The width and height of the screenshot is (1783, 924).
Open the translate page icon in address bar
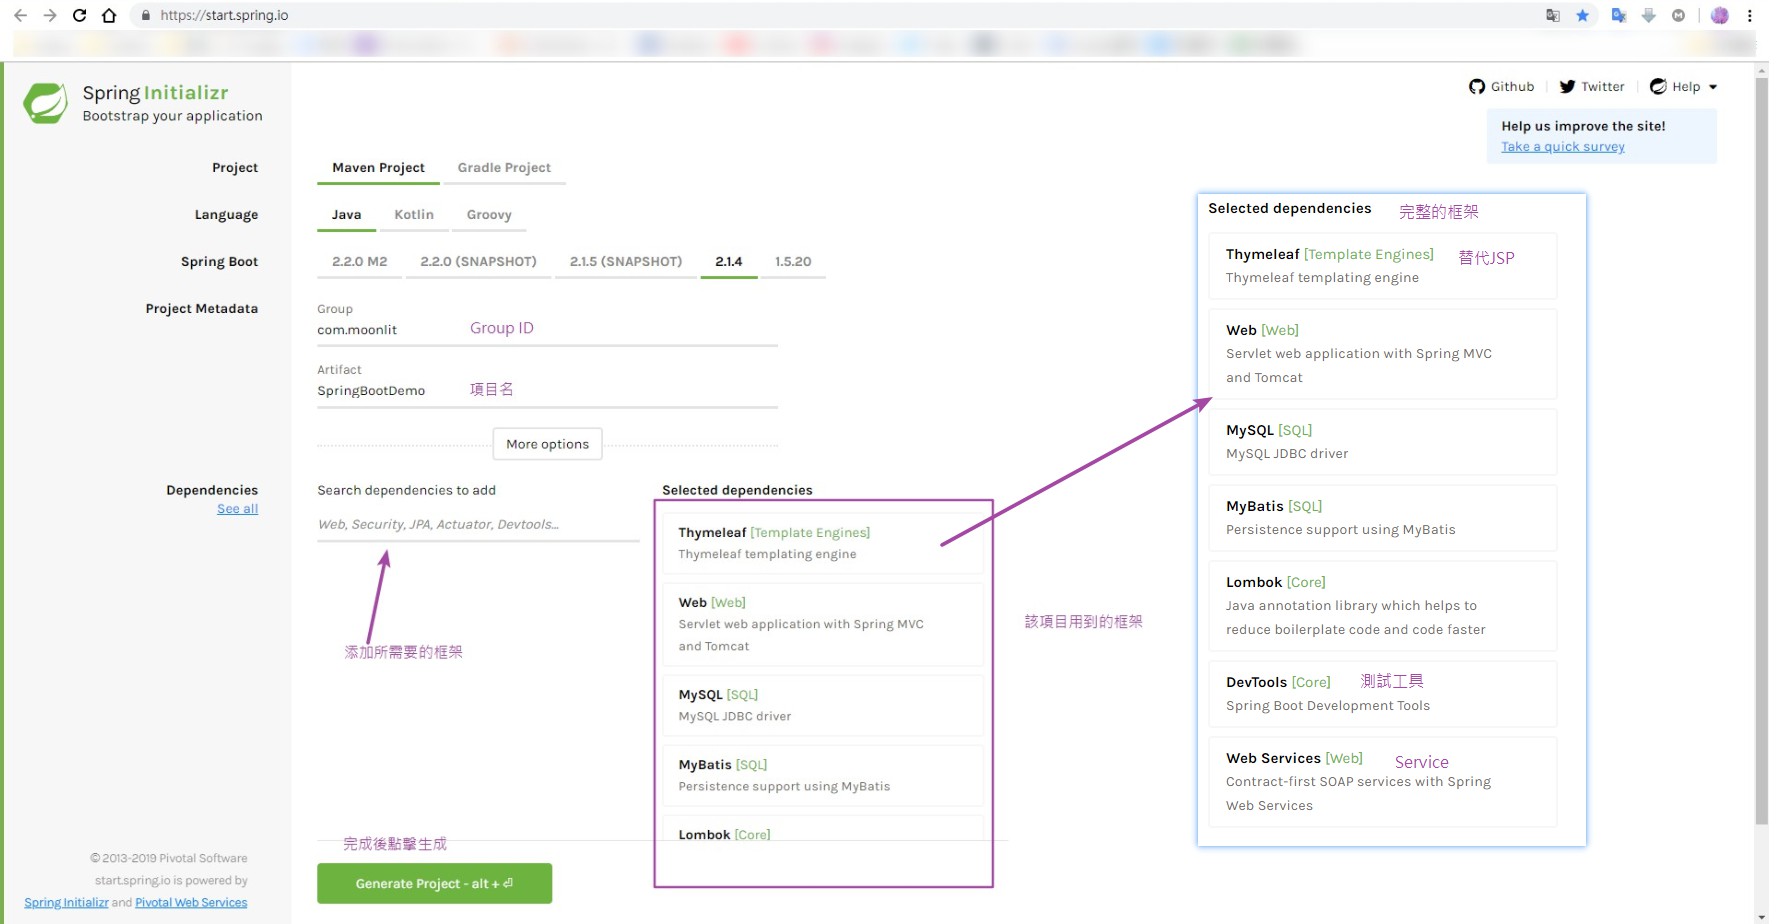tap(1553, 15)
